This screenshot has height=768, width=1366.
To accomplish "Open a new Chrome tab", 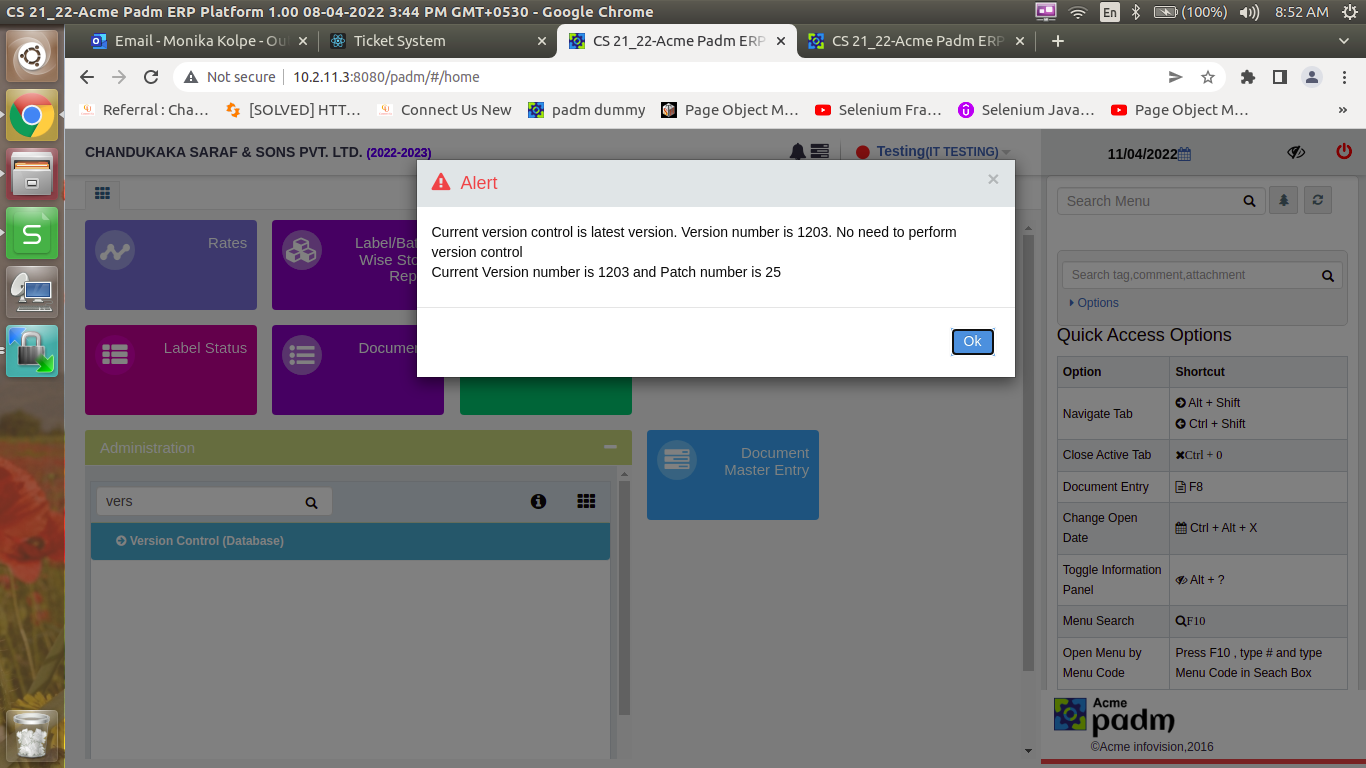I will 1058,41.
